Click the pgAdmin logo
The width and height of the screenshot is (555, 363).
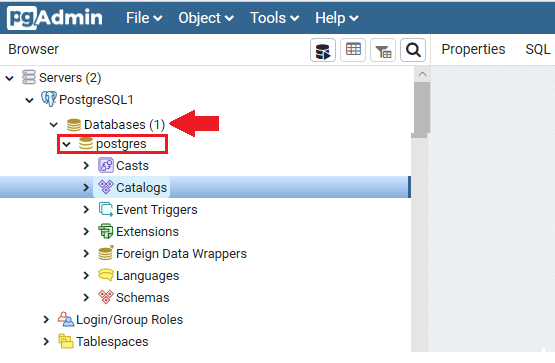55,17
